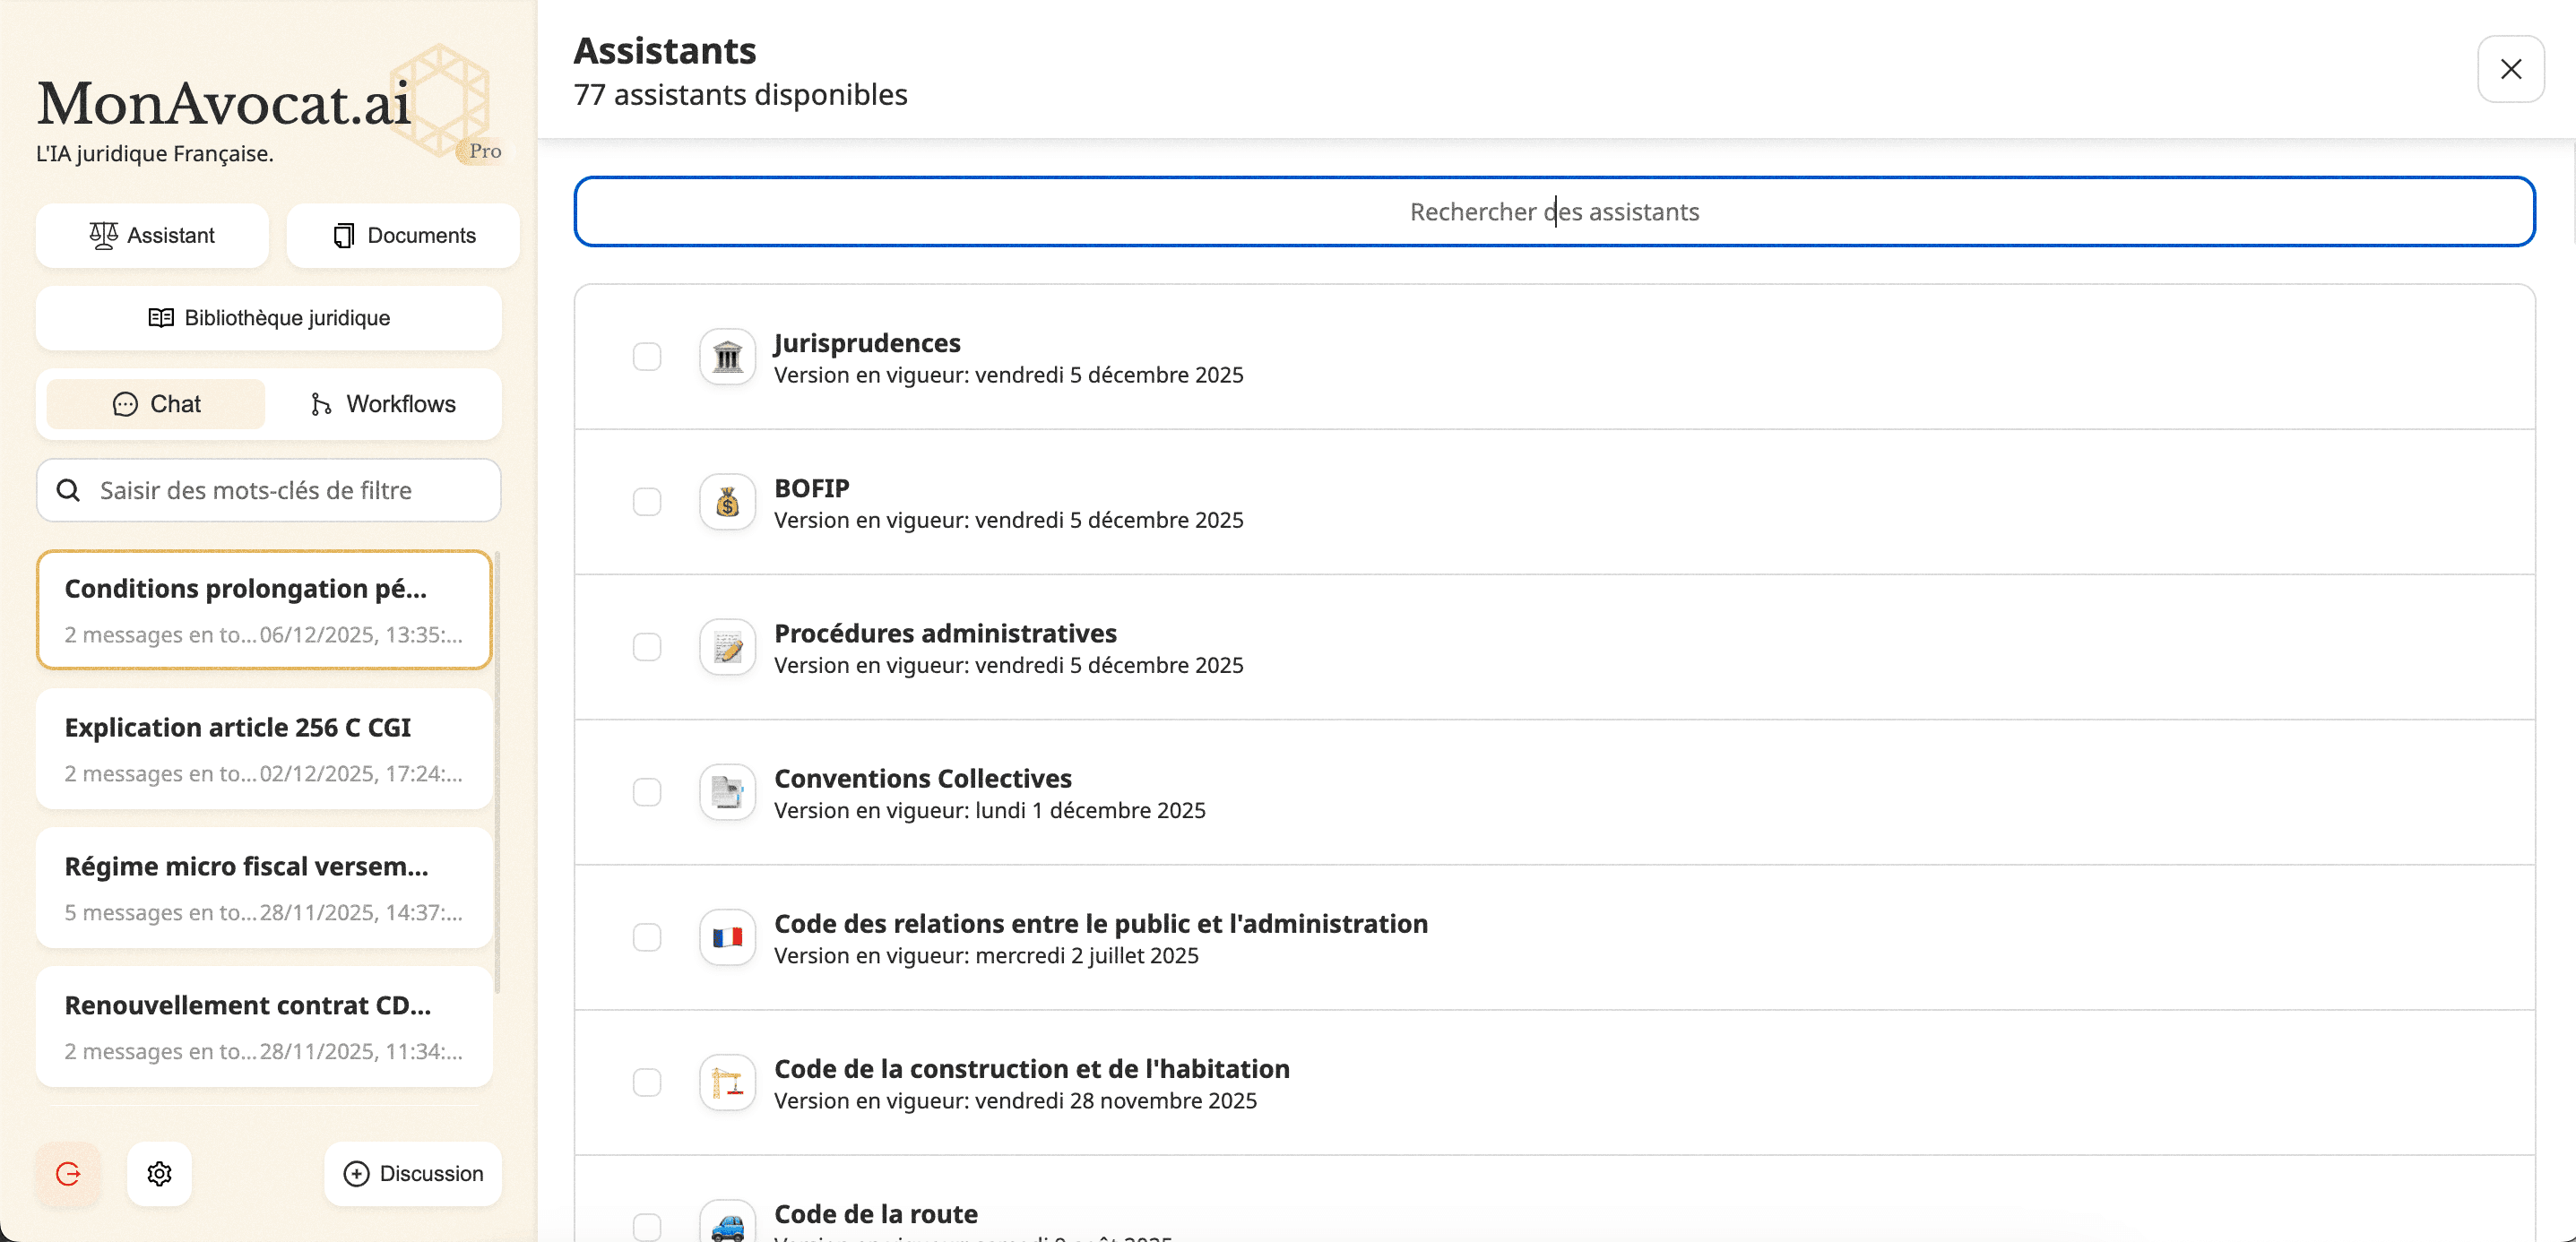Switch to the Workflows tab
Viewport: 2576px width, 1242px height.
coord(383,404)
